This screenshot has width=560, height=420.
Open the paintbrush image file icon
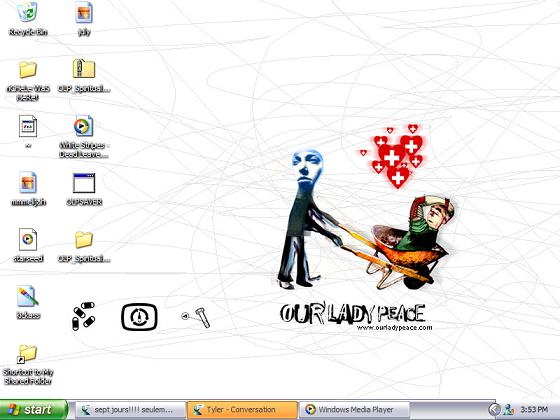pos(28,296)
